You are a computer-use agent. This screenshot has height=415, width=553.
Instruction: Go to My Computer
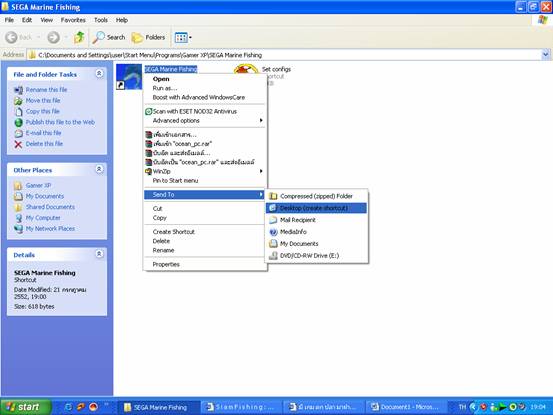[x=43, y=218]
